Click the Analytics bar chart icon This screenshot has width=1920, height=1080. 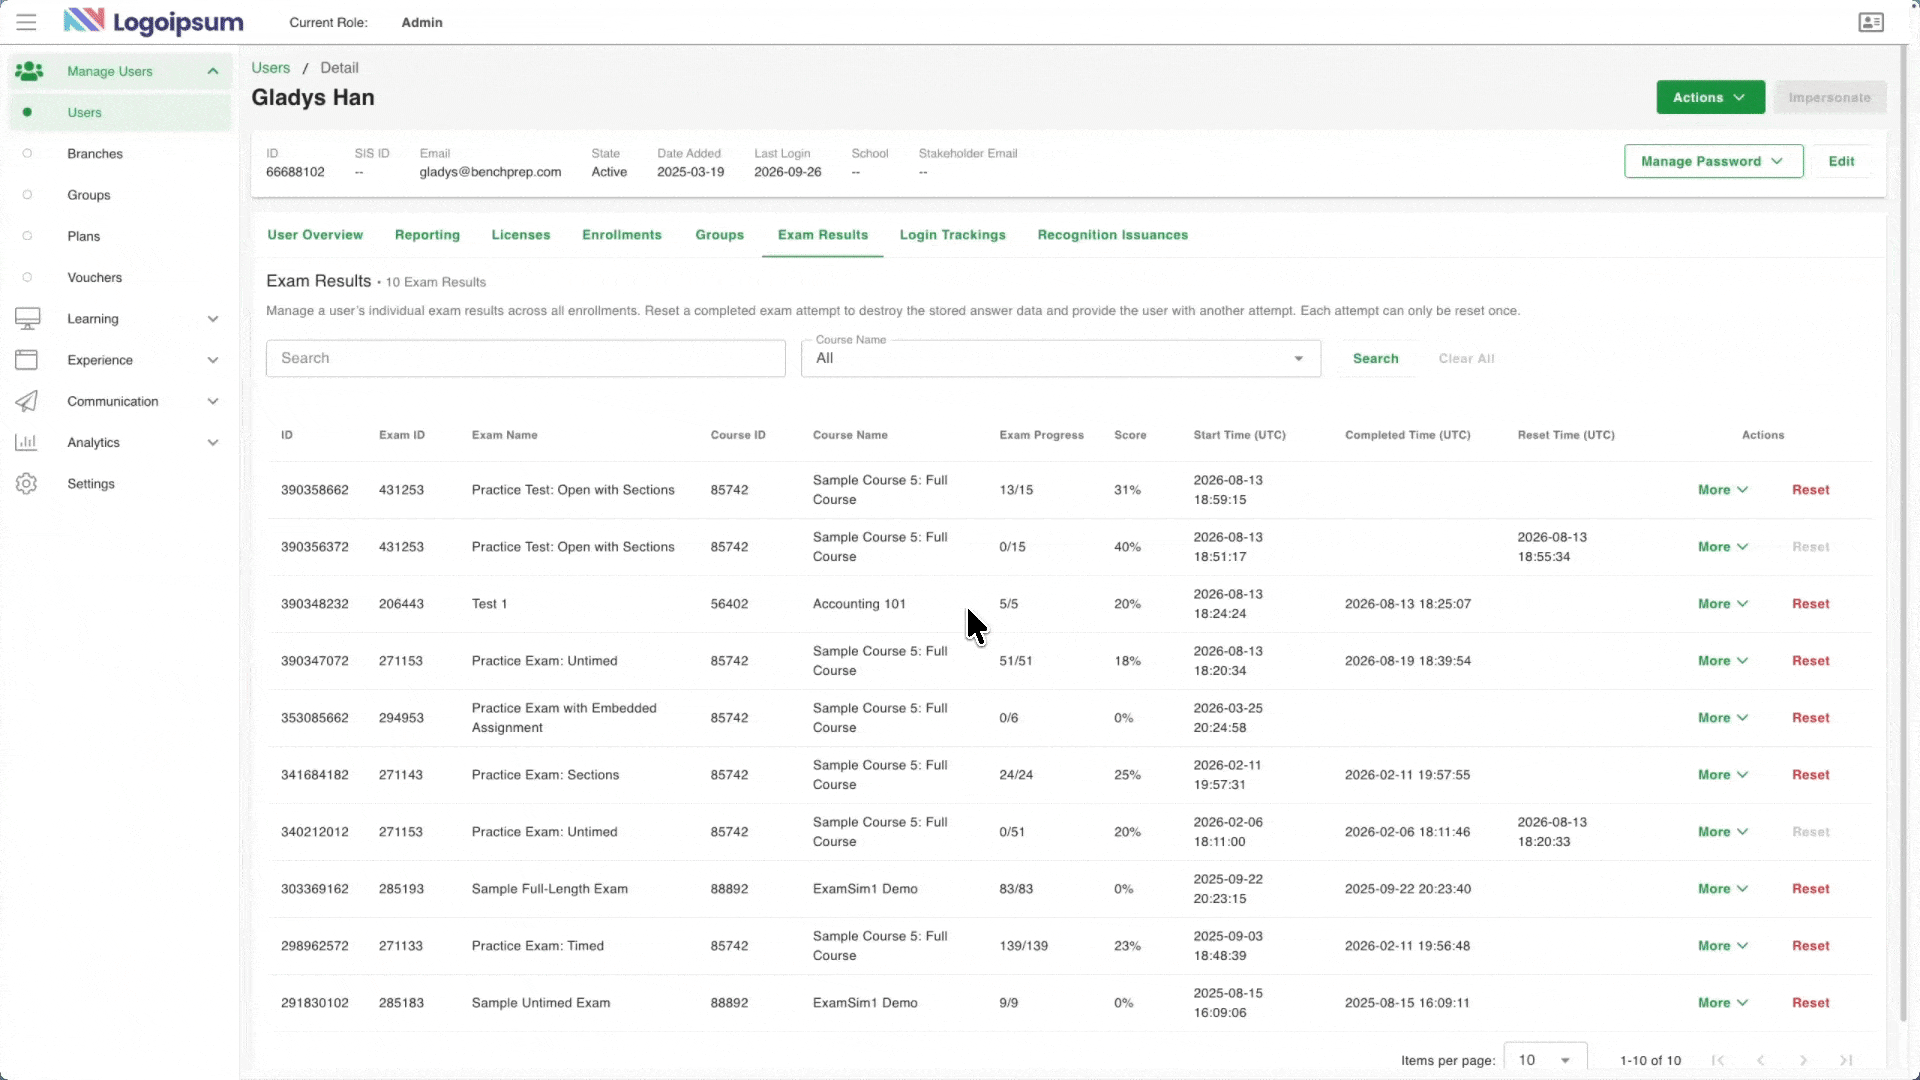[x=26, y=442]
